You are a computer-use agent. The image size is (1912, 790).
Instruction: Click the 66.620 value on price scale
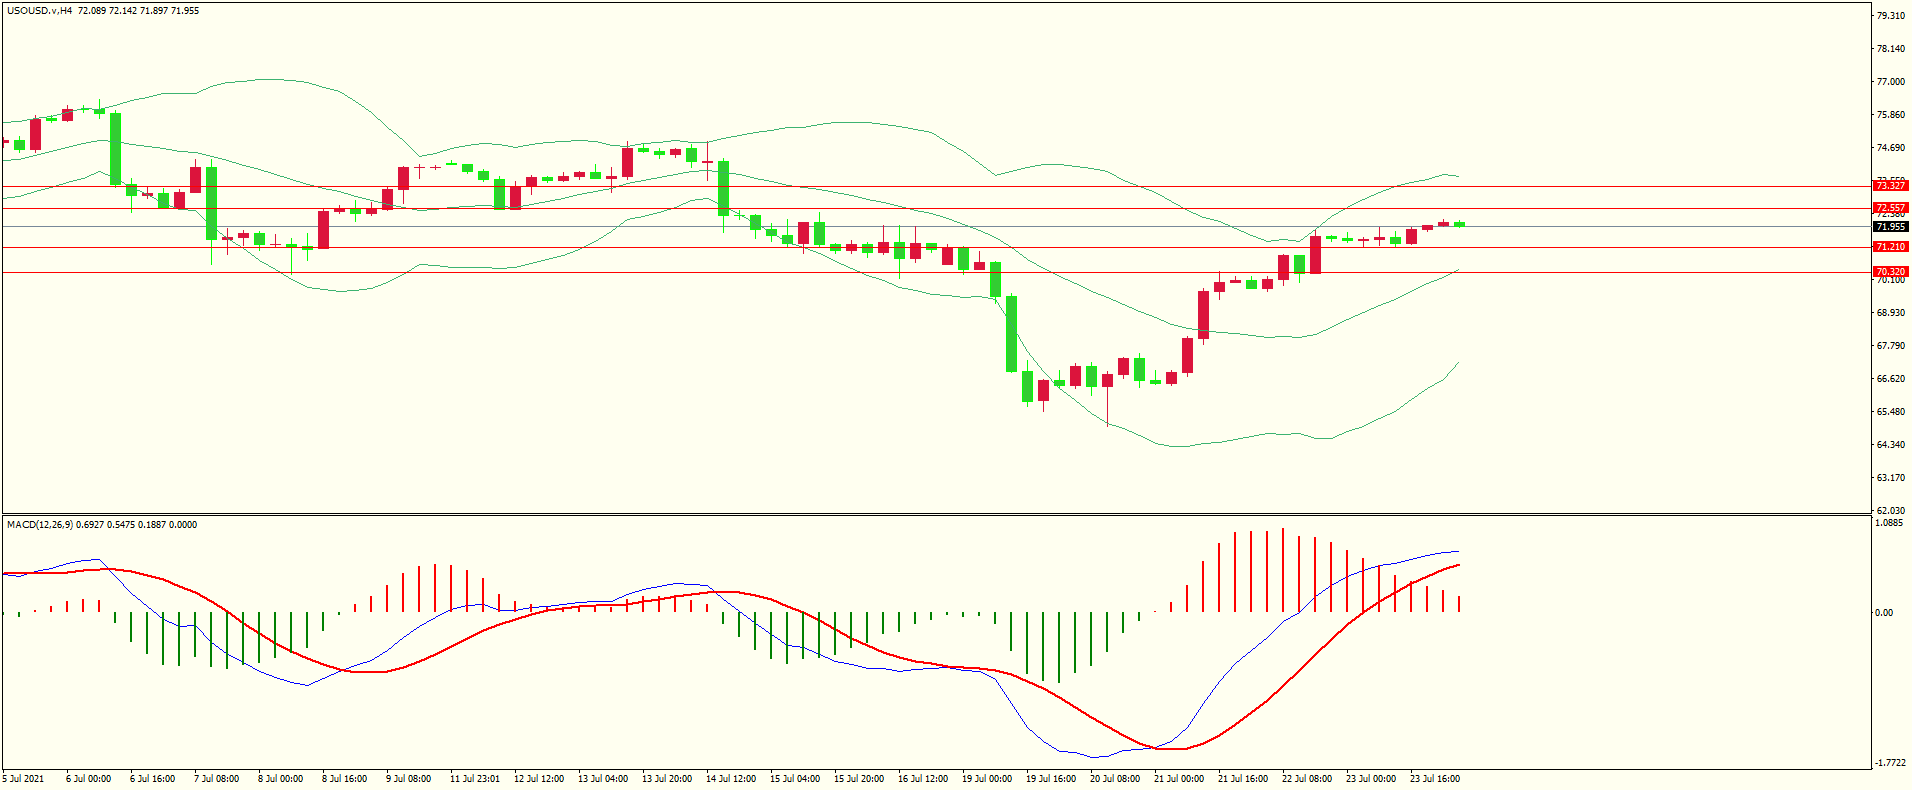tap(1890, 379)
